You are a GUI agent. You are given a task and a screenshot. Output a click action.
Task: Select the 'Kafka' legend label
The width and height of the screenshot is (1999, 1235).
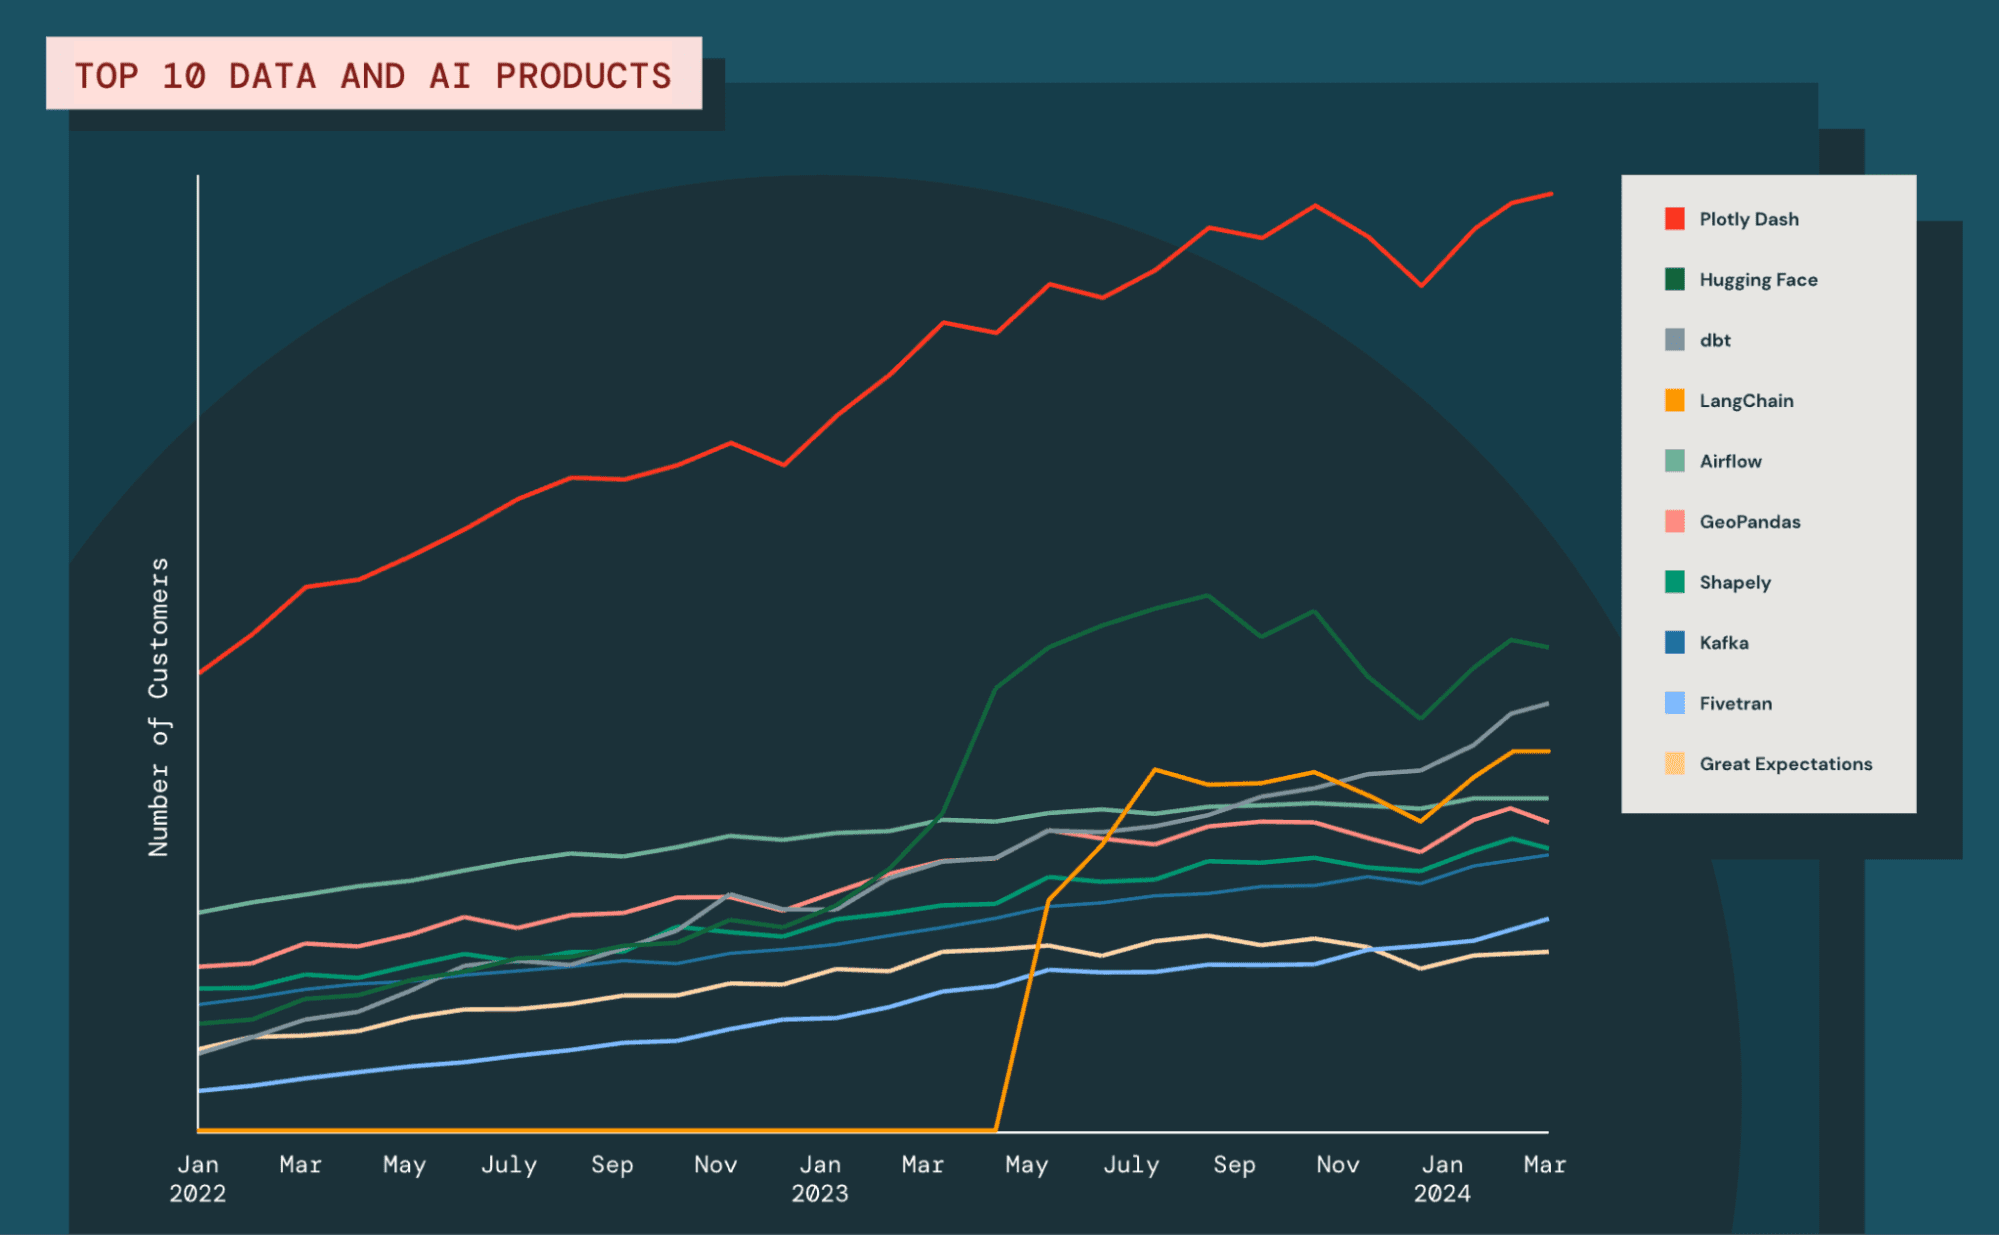[1724, 643]
